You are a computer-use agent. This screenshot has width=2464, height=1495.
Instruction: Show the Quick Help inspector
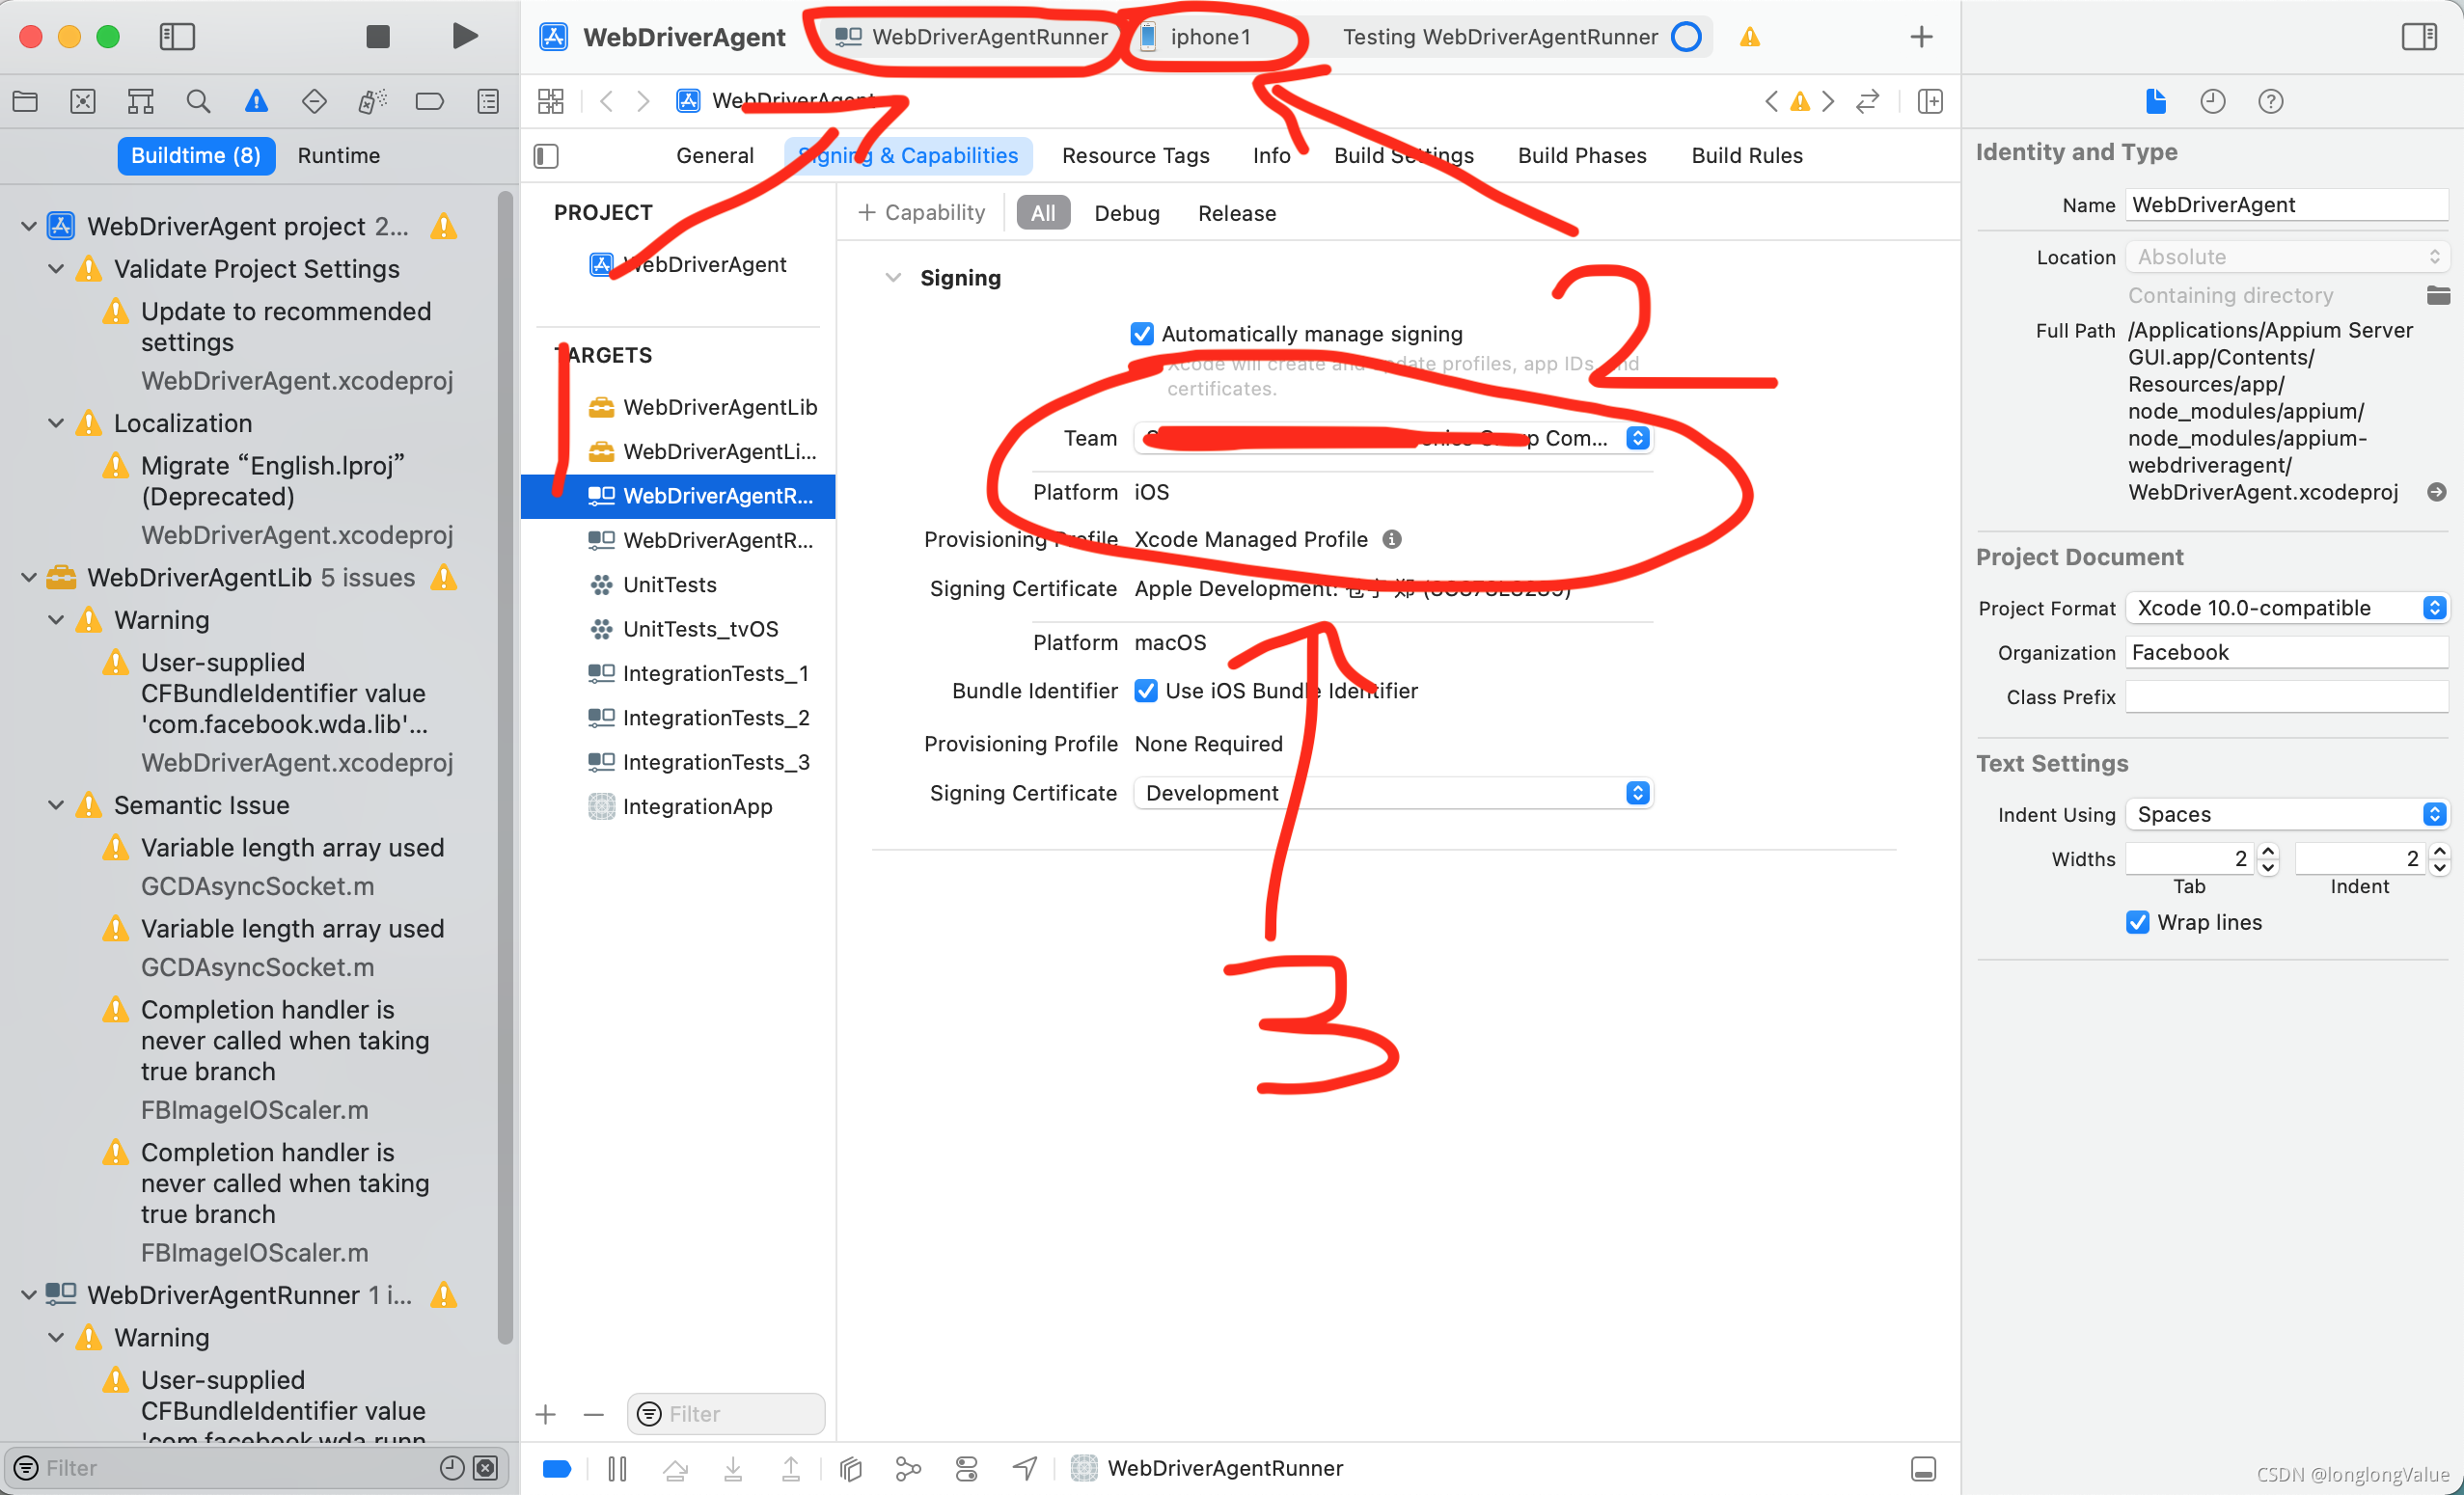[2271, 101]
